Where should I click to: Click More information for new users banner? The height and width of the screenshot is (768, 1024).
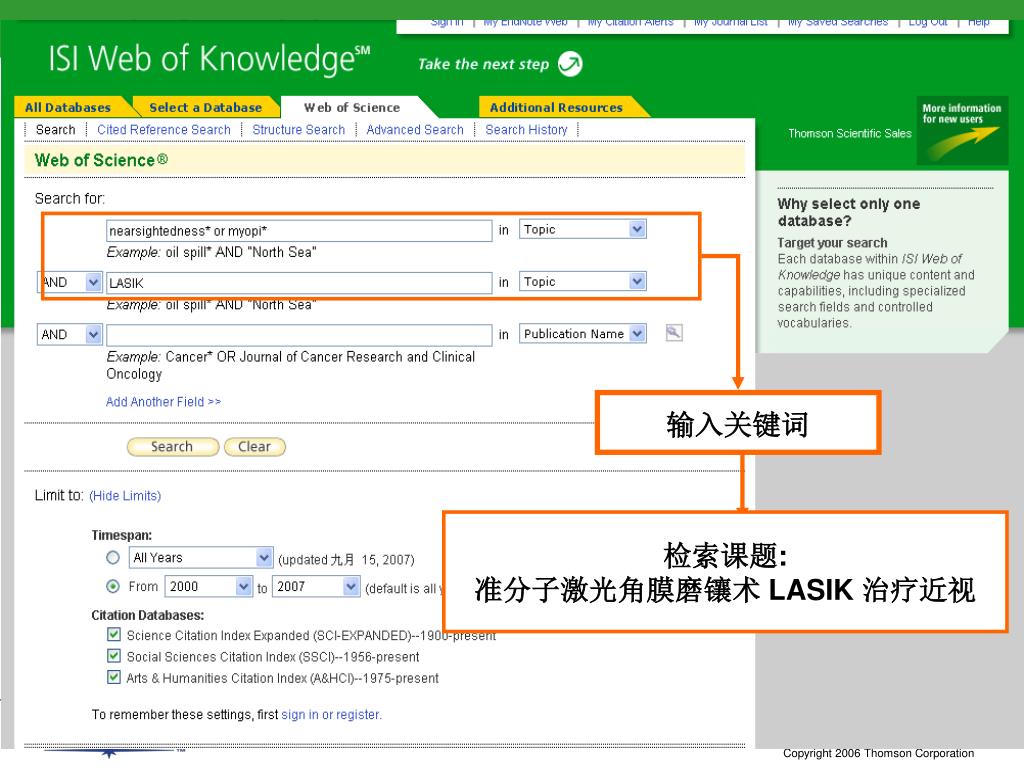point(962,130)
